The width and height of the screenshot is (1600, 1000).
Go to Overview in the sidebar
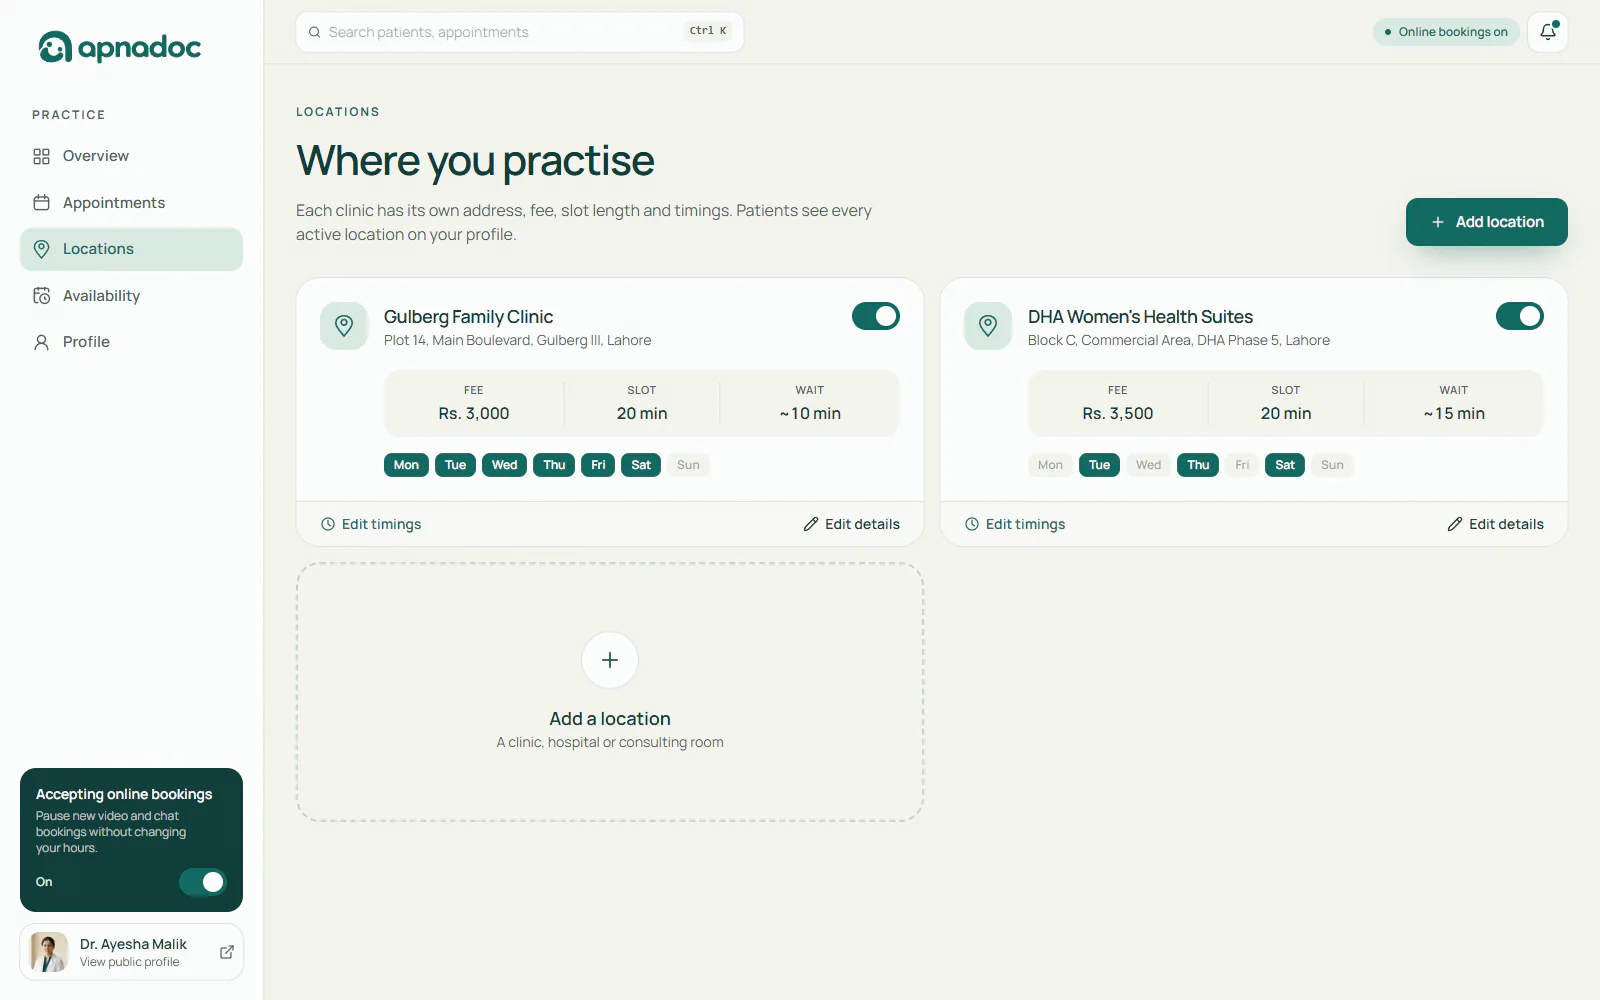[131, 156]
